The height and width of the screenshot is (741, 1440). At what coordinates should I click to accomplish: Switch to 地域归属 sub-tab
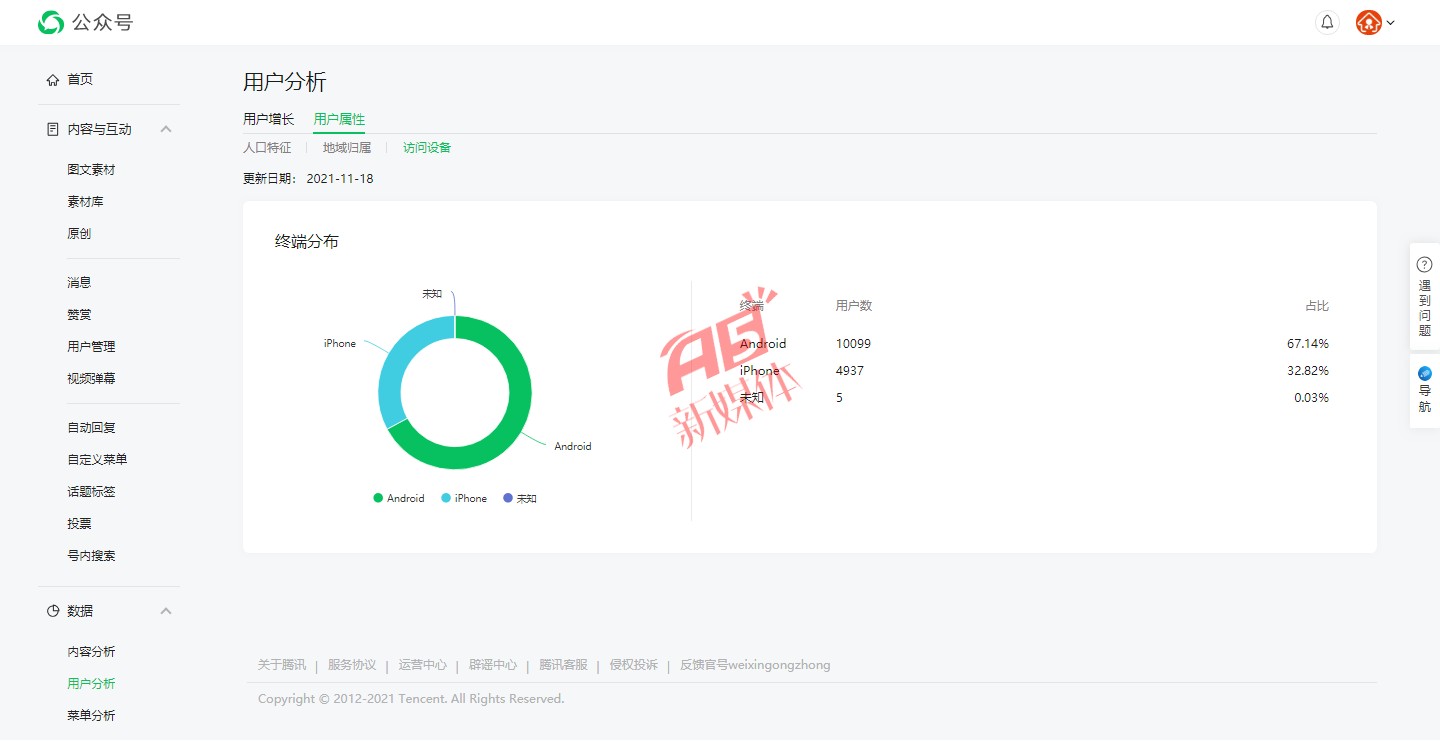pos(347,148)
